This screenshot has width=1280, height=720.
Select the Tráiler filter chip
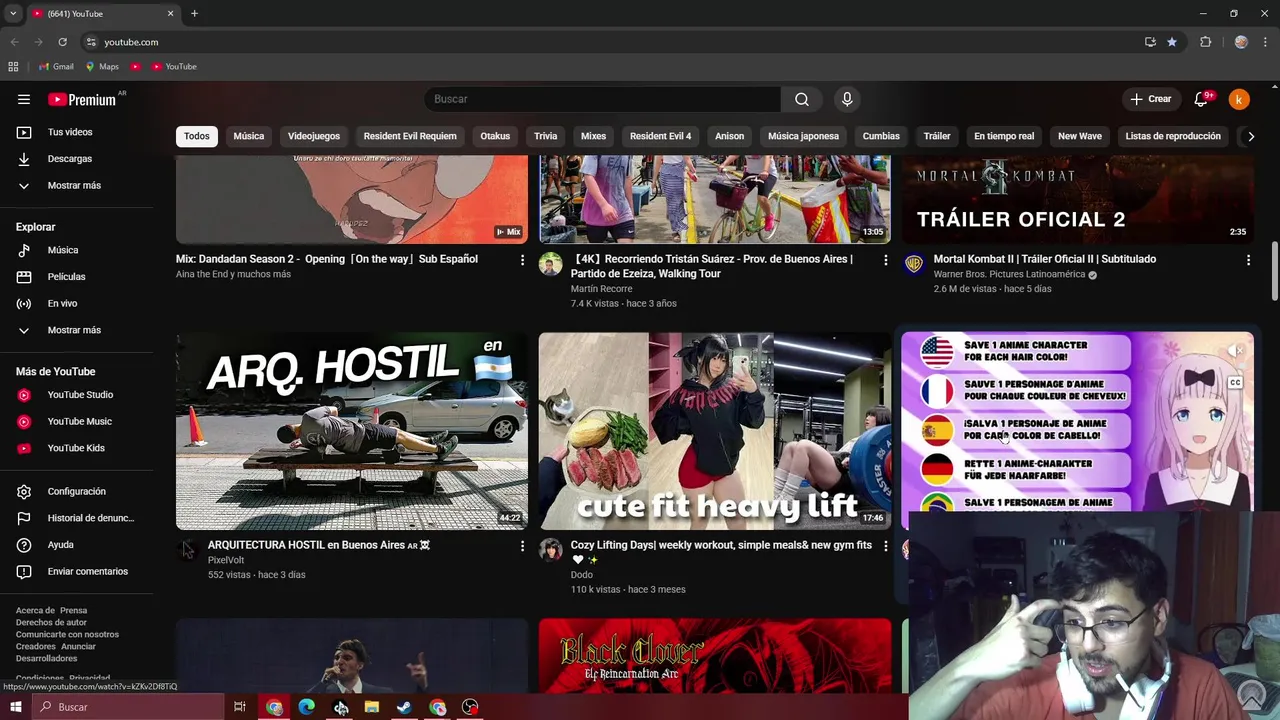[x=937, y=136]
